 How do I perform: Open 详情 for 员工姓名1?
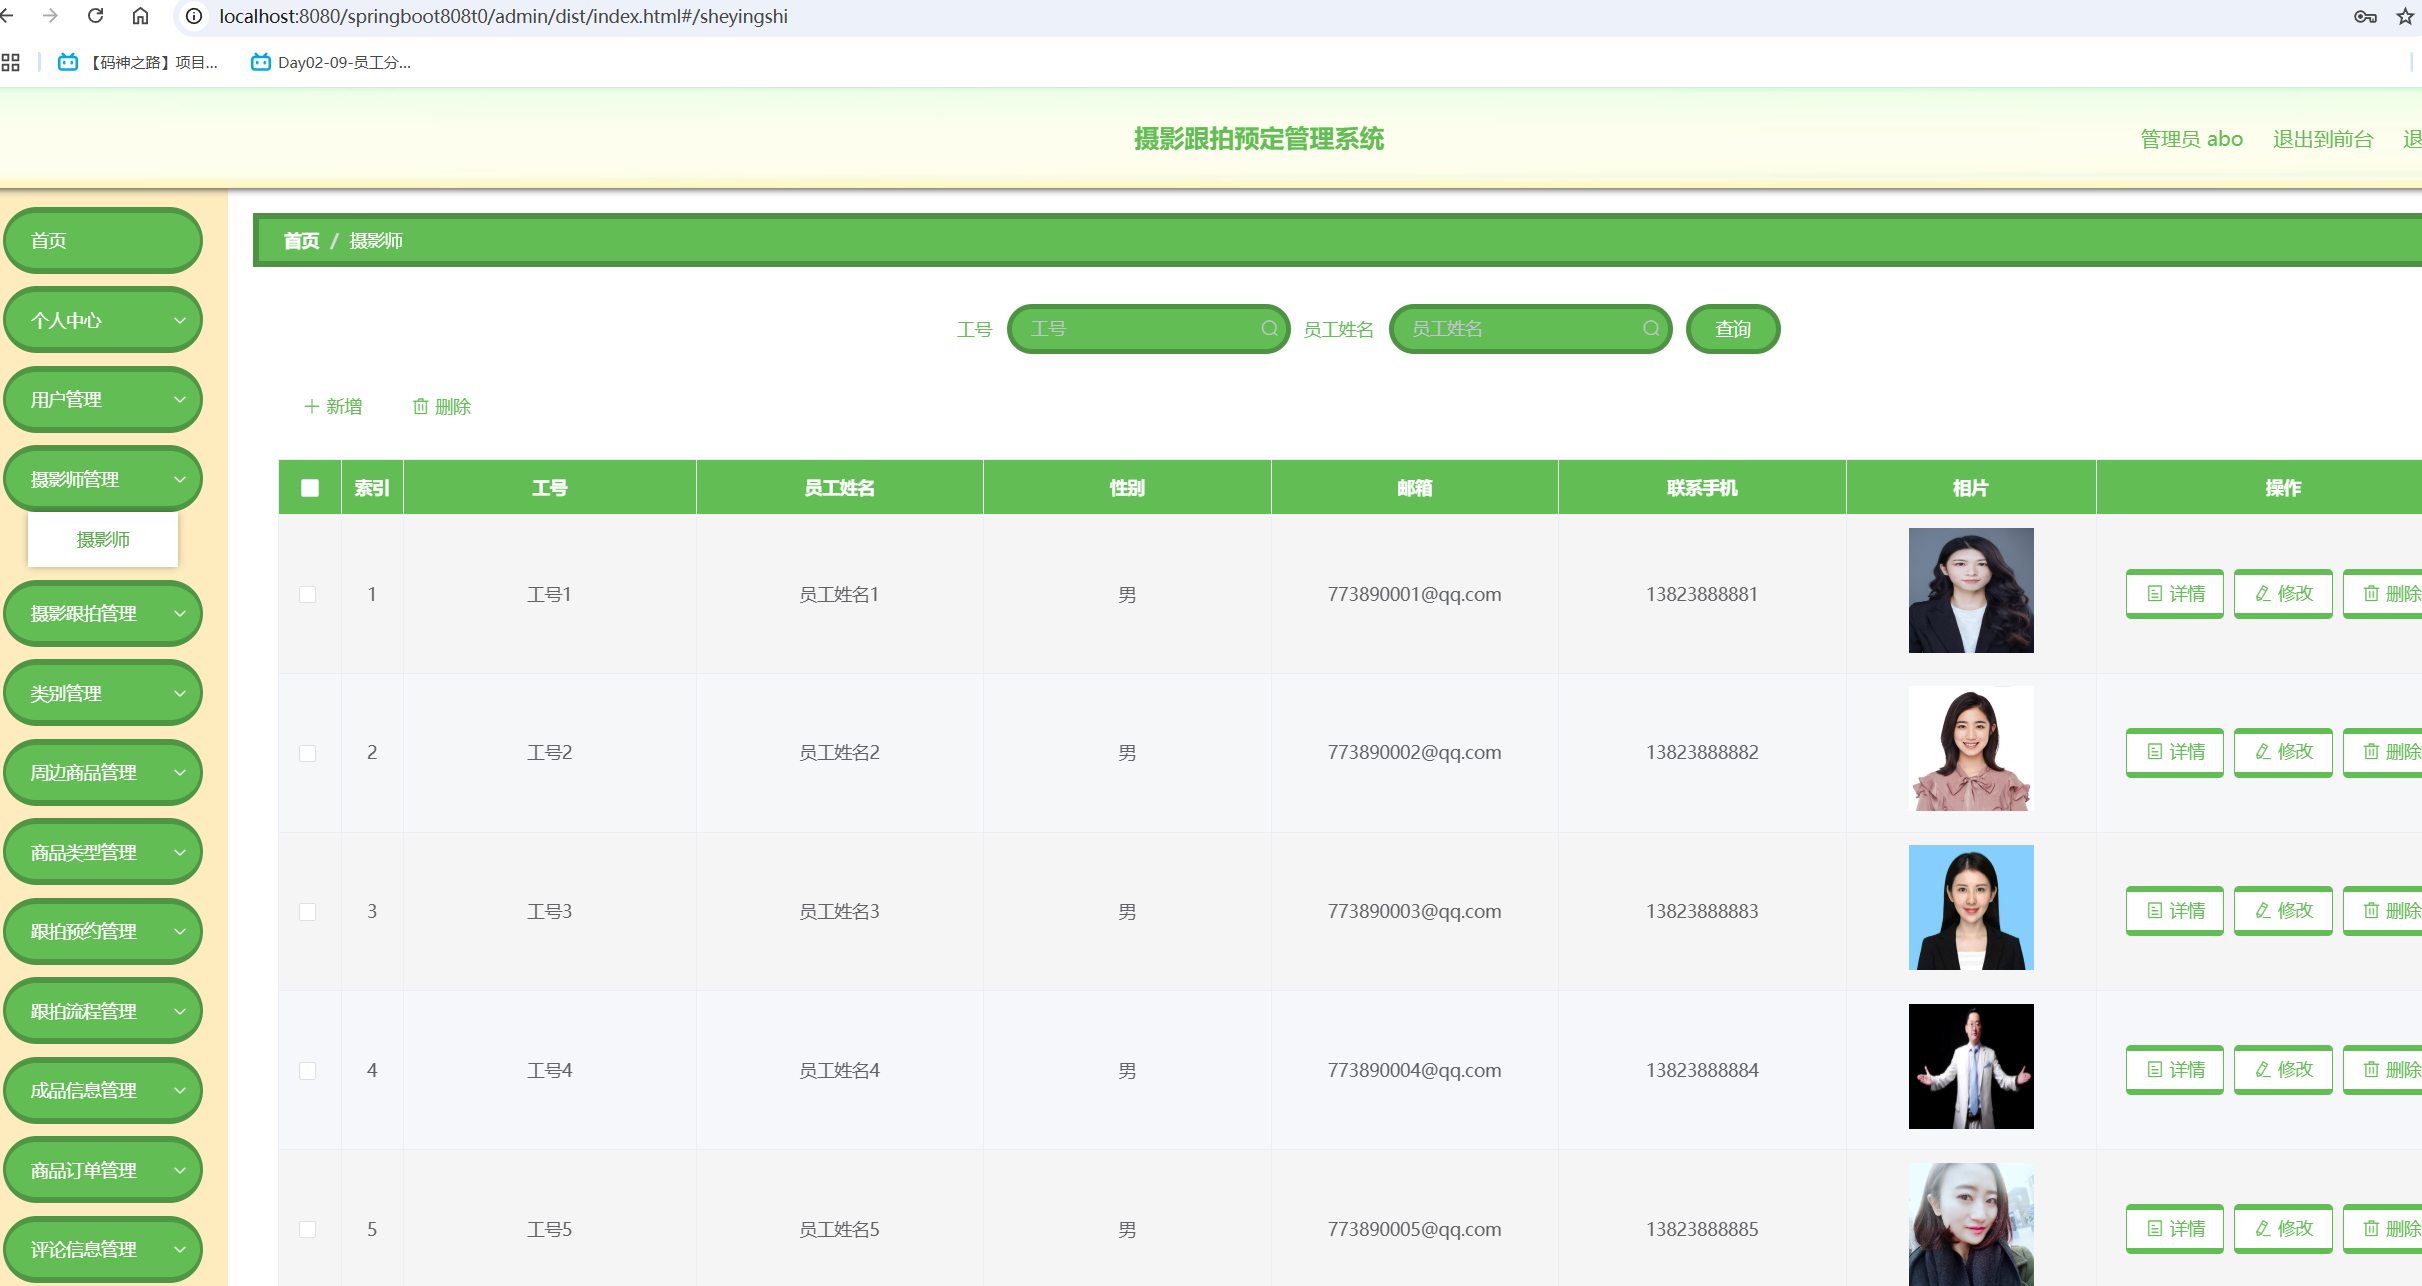pos(2175,594)
